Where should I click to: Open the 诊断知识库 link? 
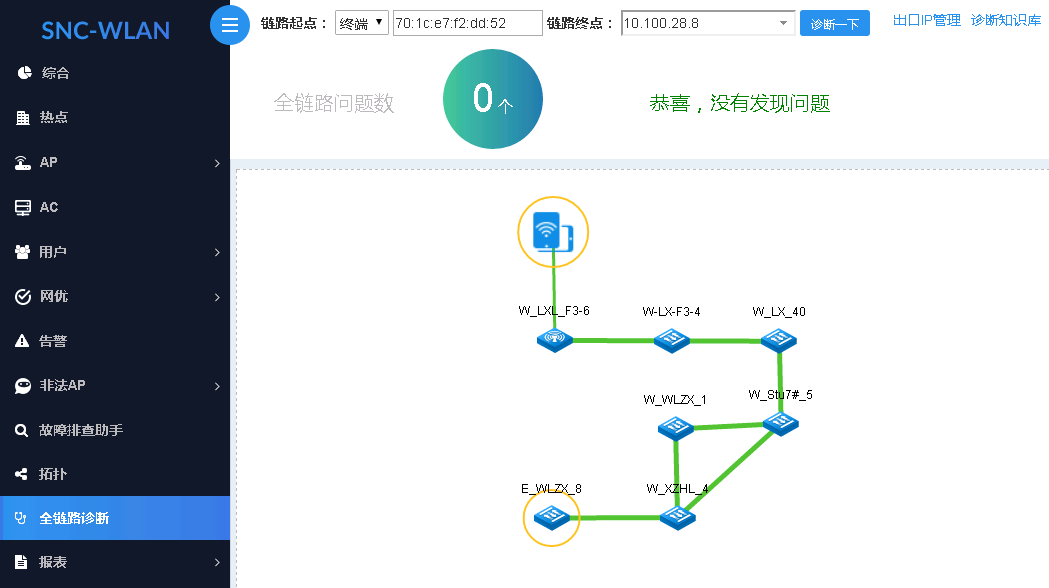click(1006, 21)
